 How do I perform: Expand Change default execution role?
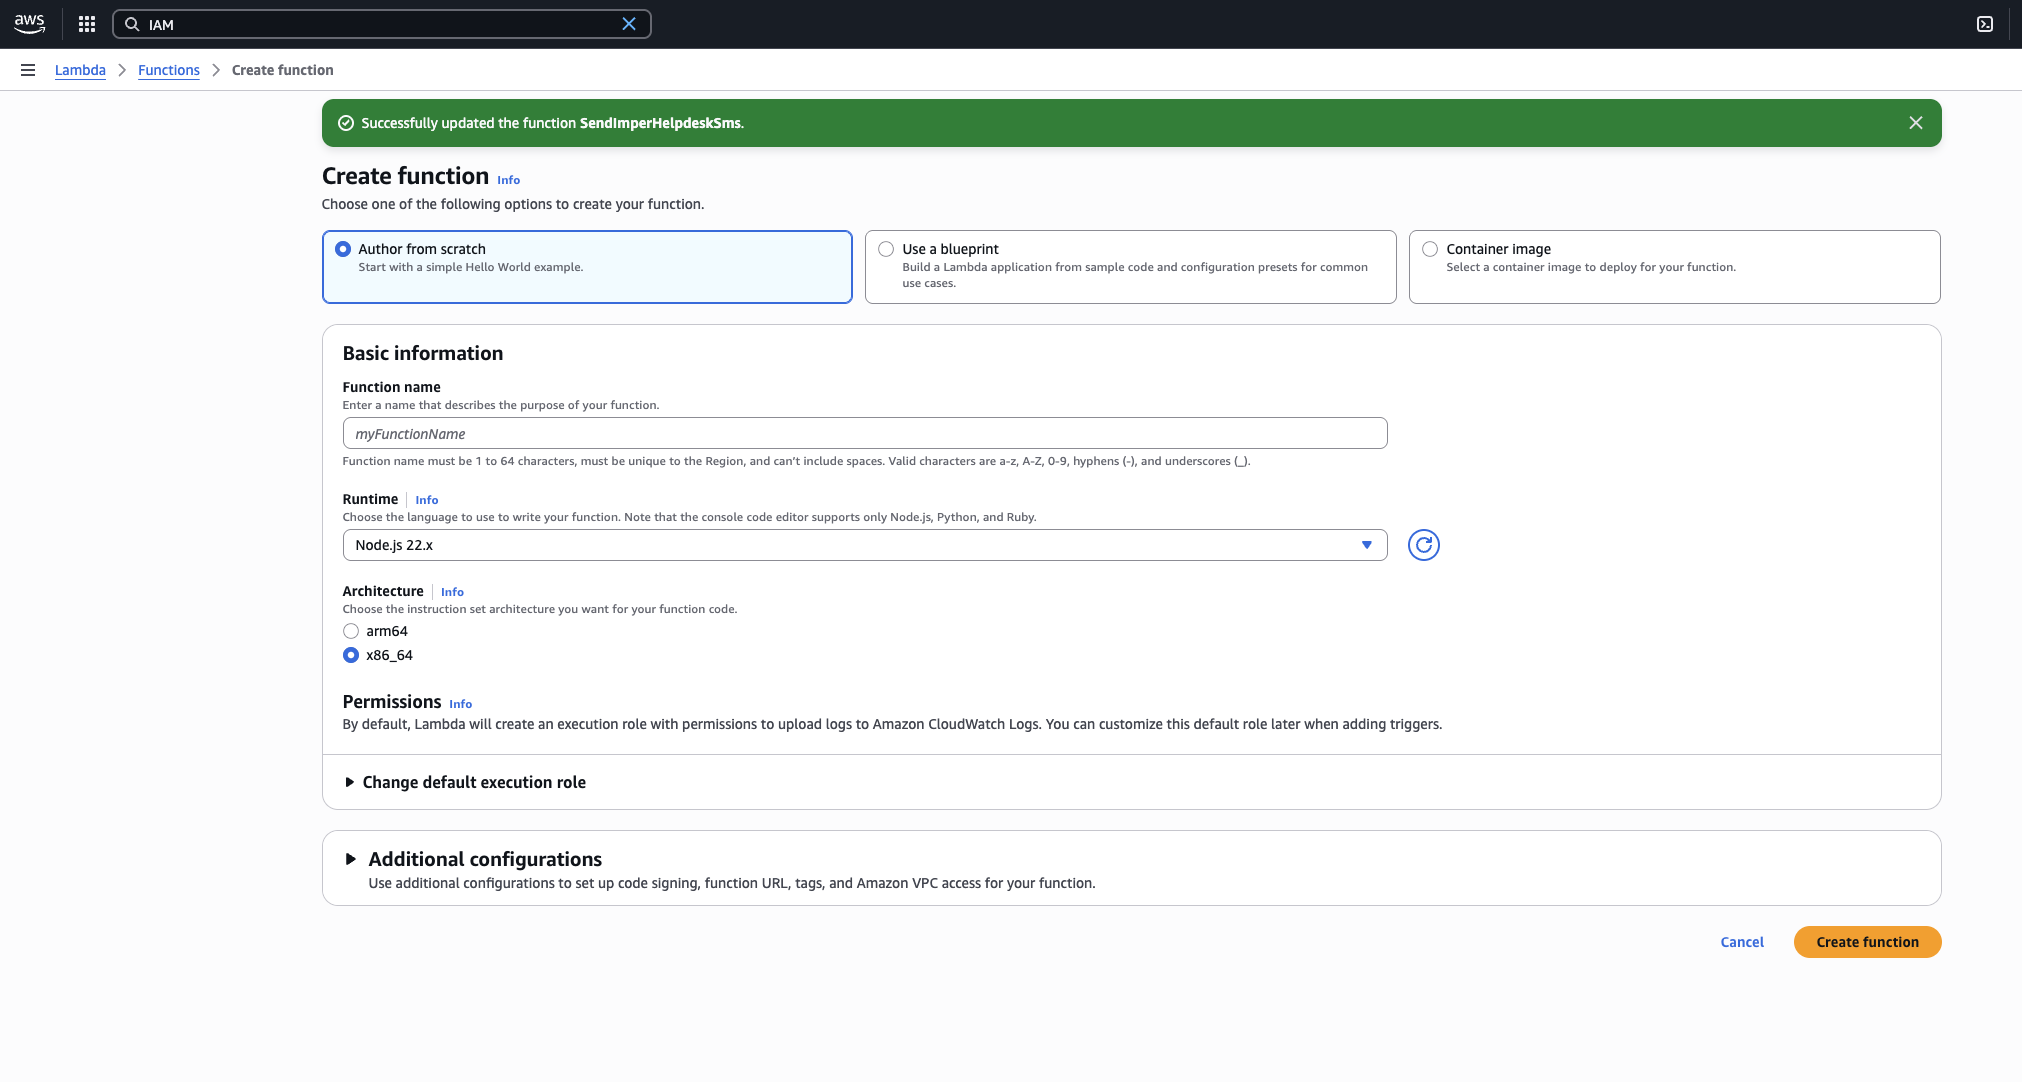(x=465, y=782)
